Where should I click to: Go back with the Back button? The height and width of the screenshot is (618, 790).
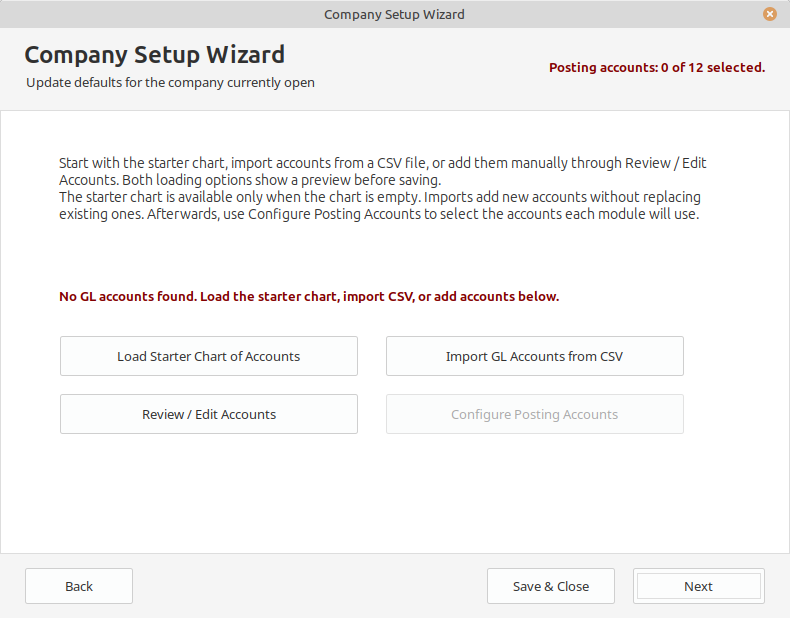click(x=79, y=586)
